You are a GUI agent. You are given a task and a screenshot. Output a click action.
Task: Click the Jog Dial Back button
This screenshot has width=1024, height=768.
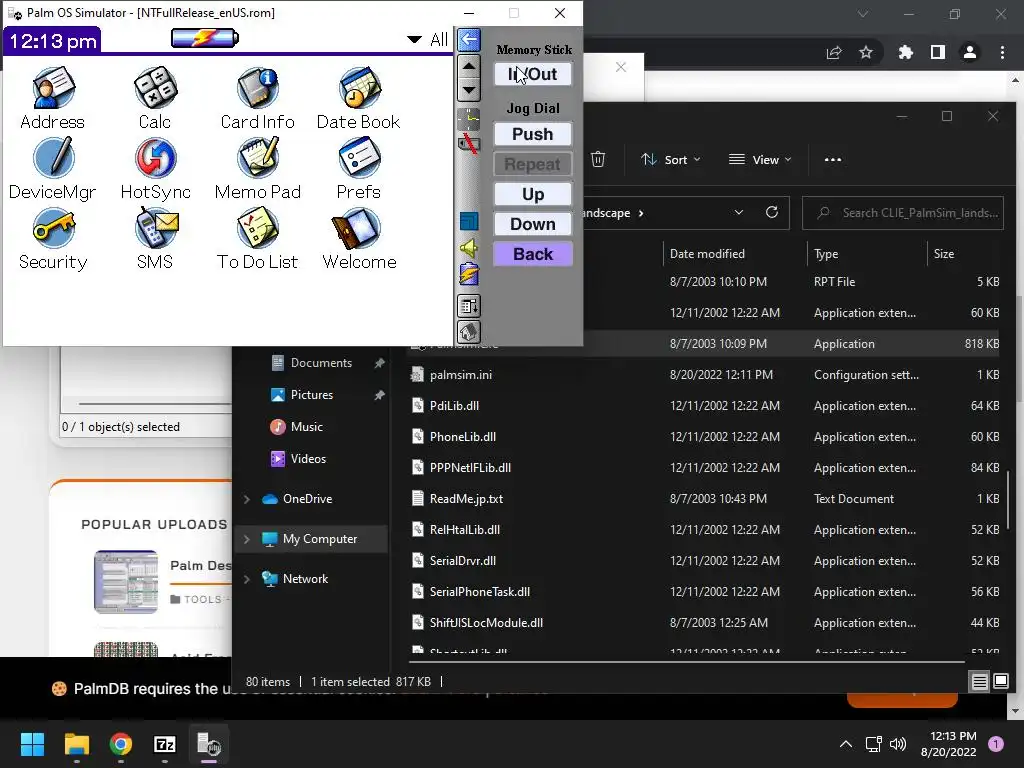click(x=533, y=254)
